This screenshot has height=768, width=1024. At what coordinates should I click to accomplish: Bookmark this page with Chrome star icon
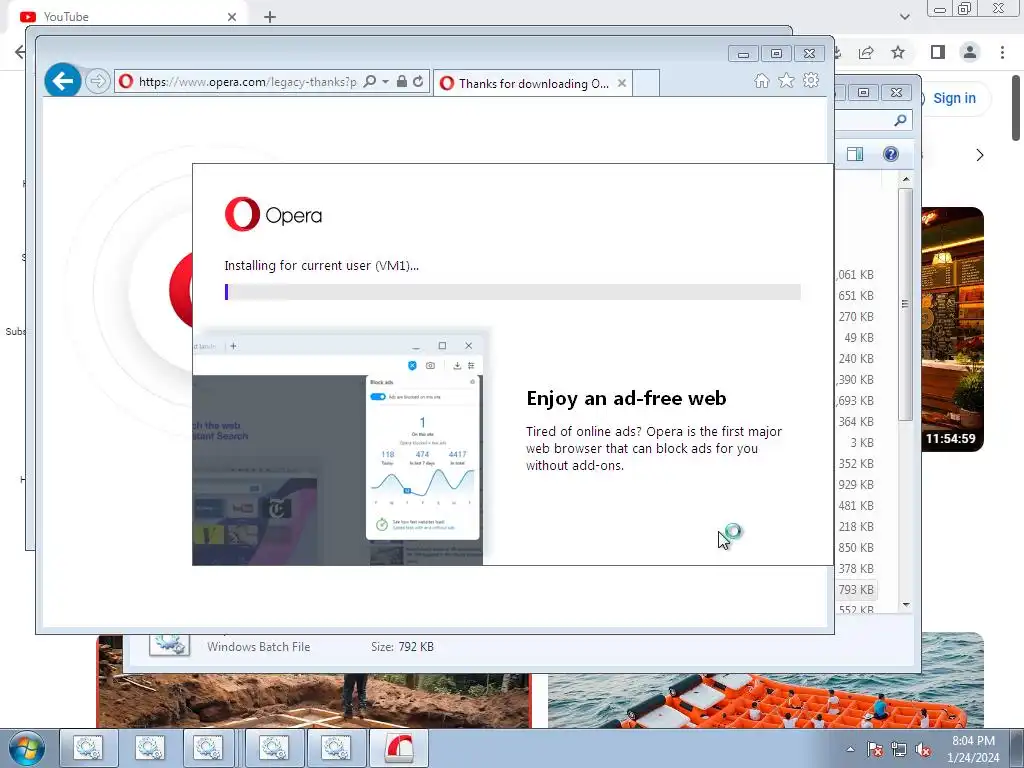click(x=898, y=52)
